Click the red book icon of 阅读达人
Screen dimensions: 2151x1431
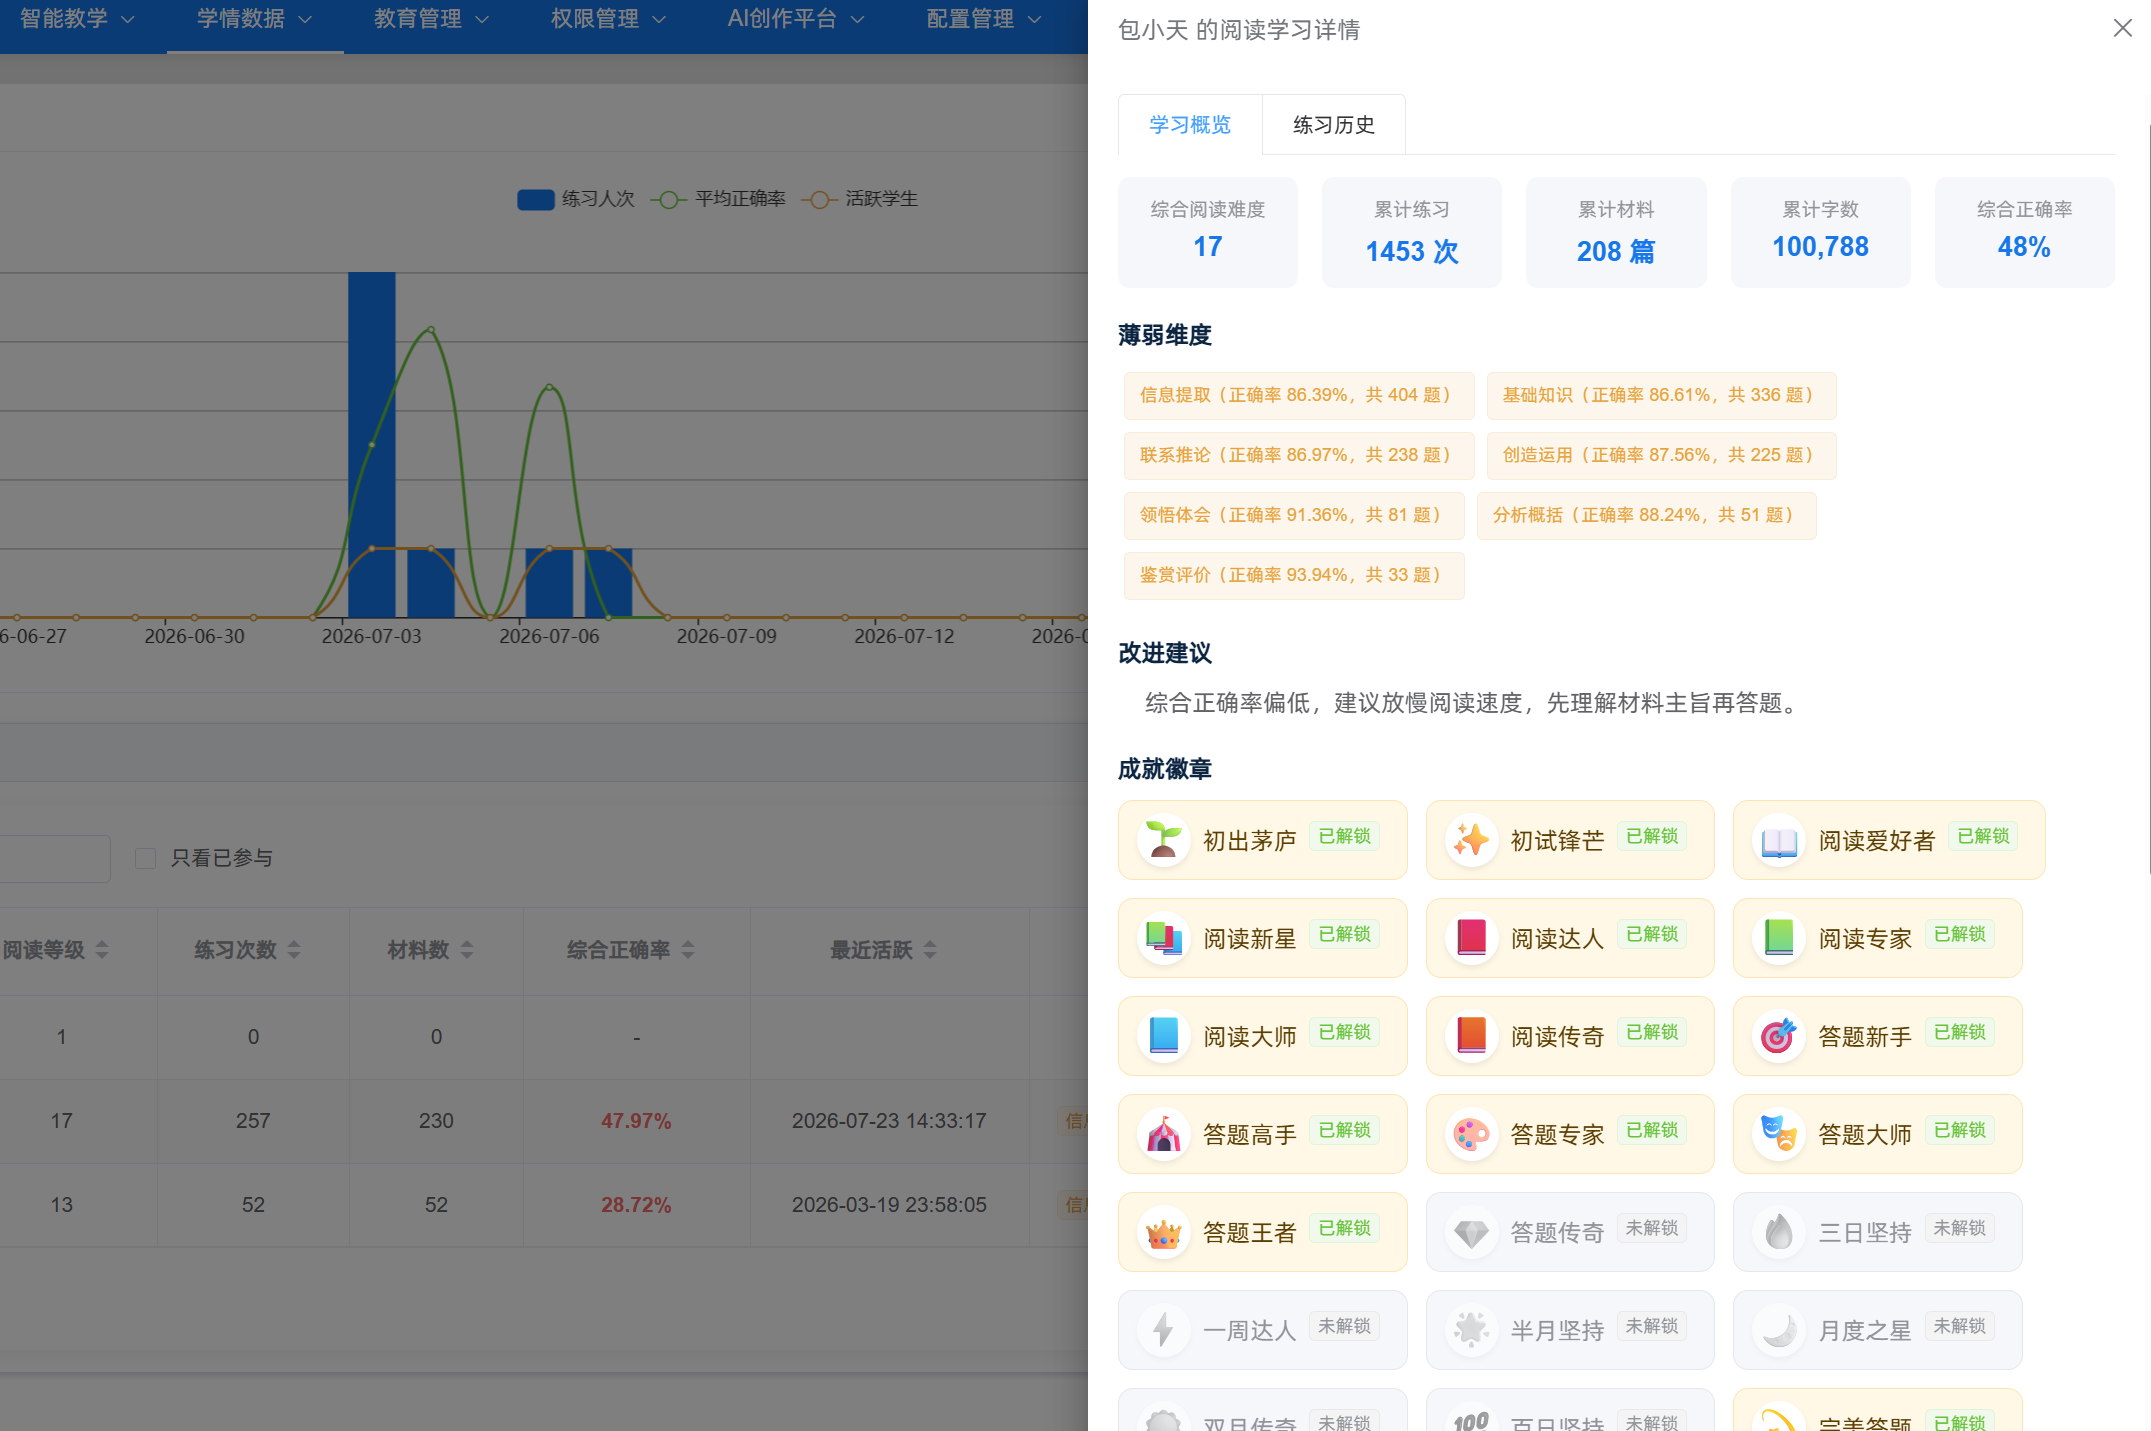[1471, 938]
